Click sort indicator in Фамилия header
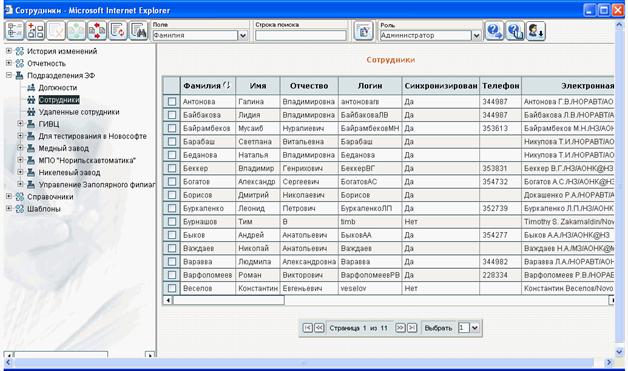Viewport: 628px width, 371px height. [x=227, y=85]
